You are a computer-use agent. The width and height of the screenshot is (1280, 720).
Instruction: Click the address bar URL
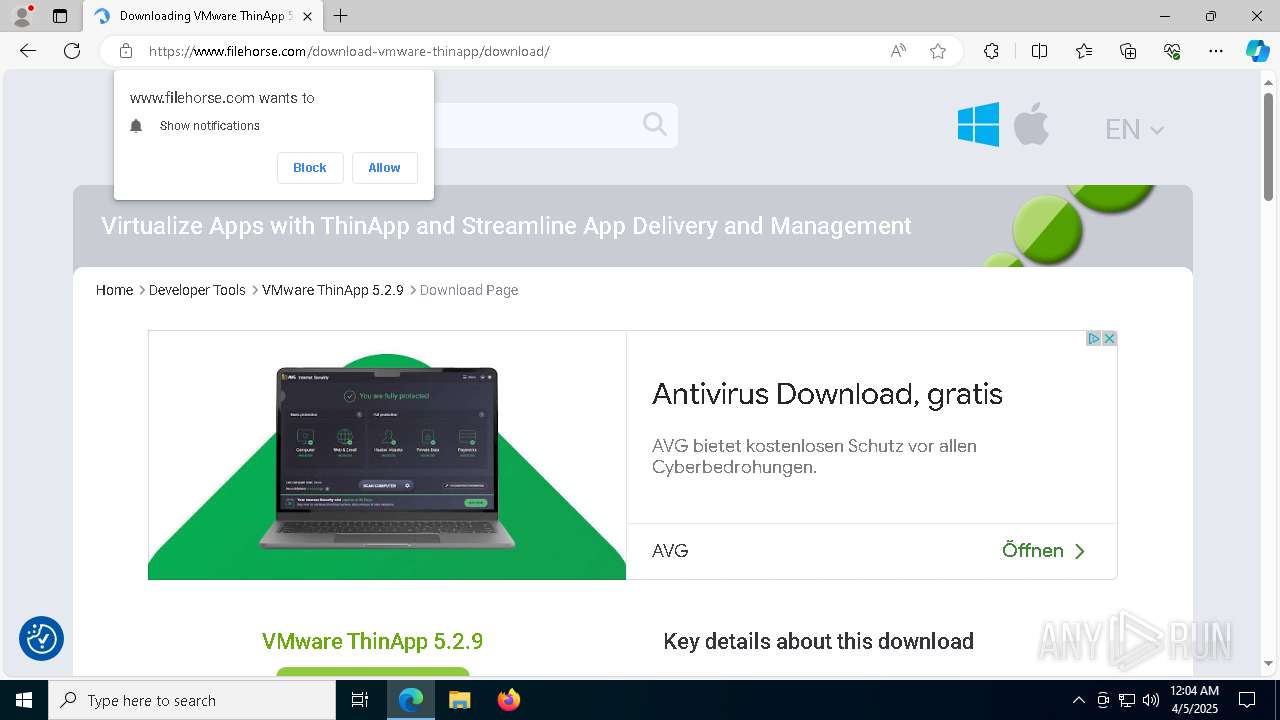coord(349,51)
